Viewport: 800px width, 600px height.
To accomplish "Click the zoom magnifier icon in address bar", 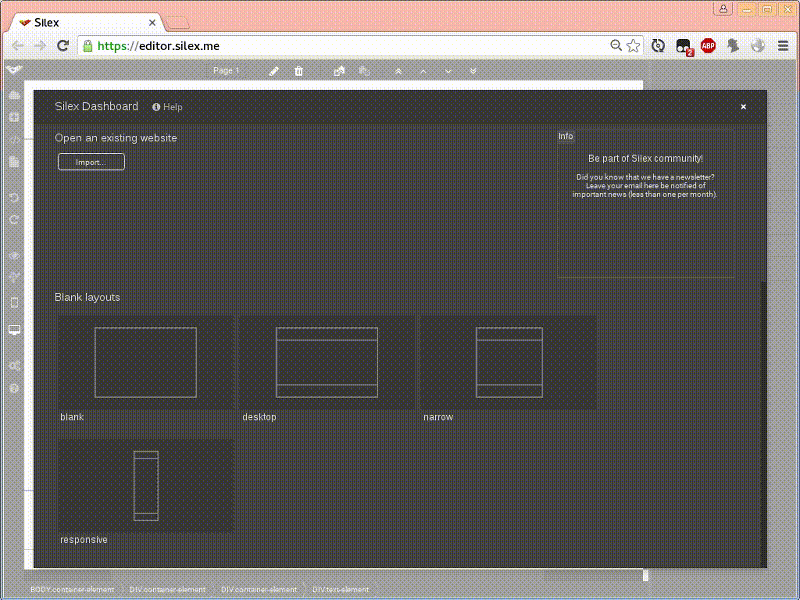I will 616,45.
